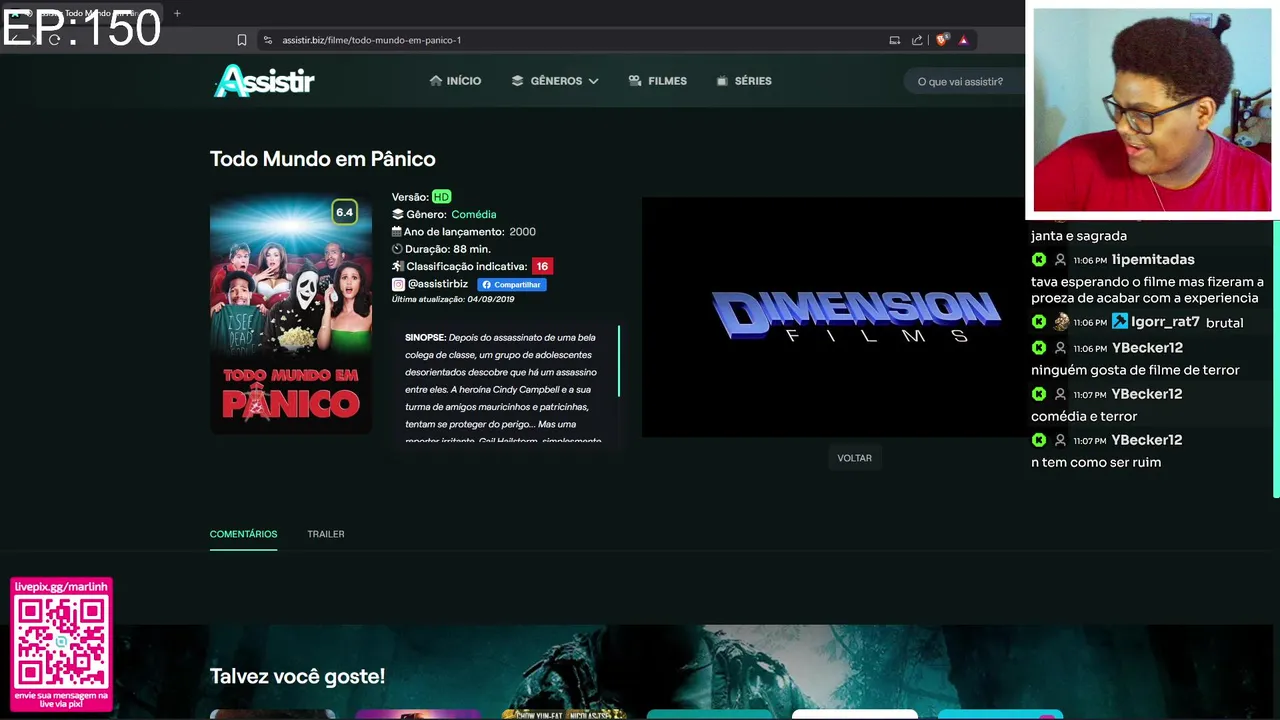Click the 'Talvez você goste!' heading
The width and height of the screenshot is (1280, 720).
(297, 676)
